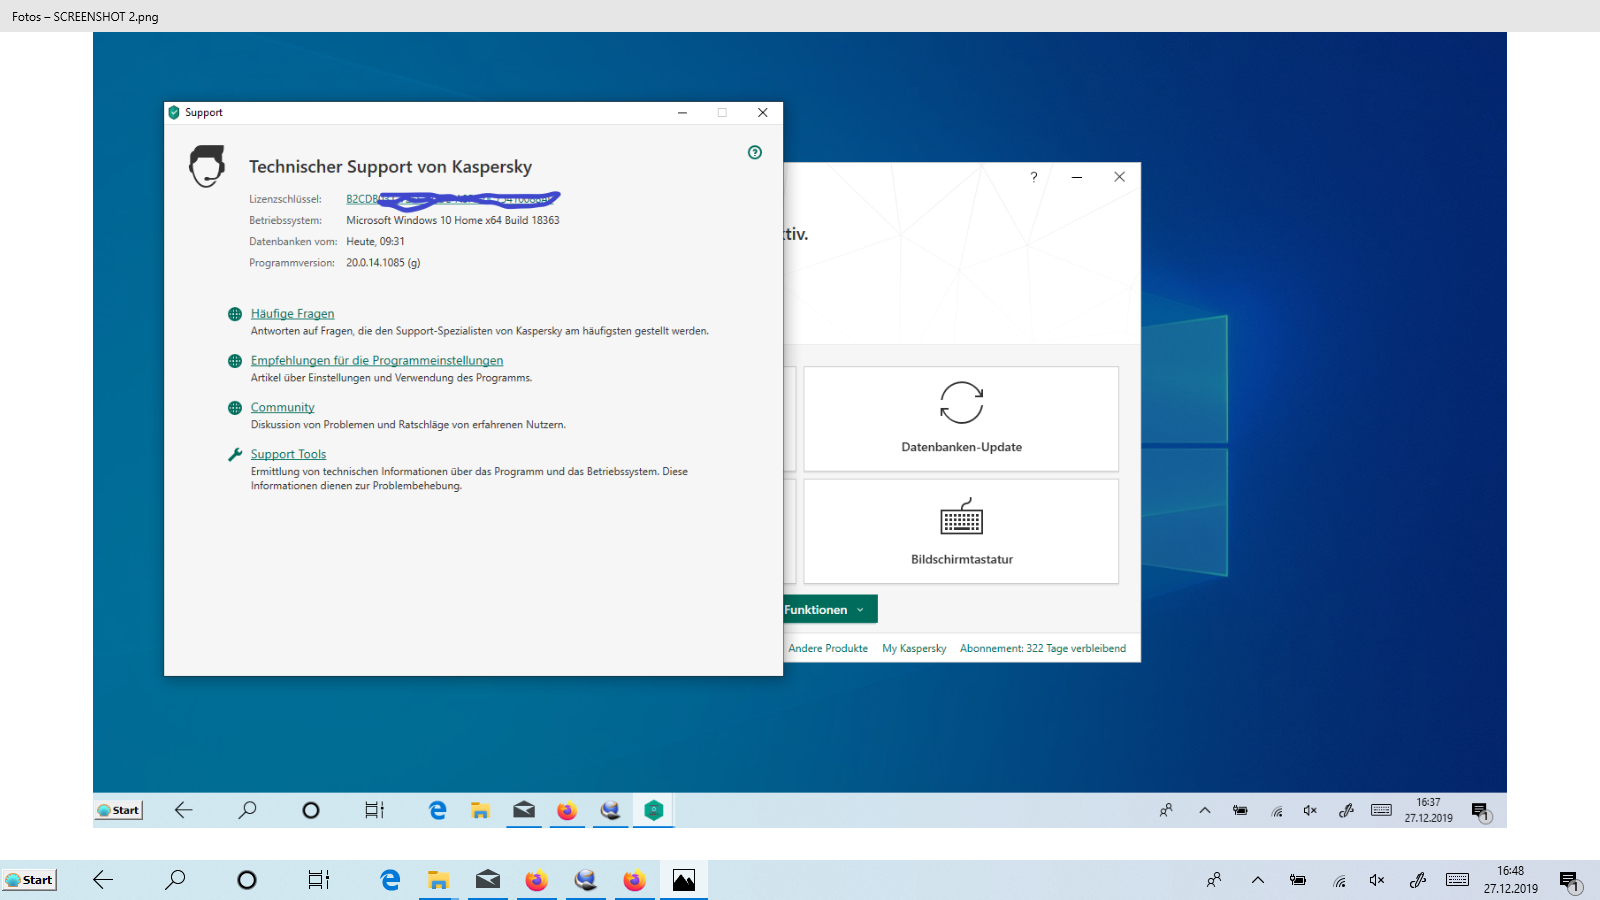Click the globe icon beside Häufige Fragen

coord(235,314)
